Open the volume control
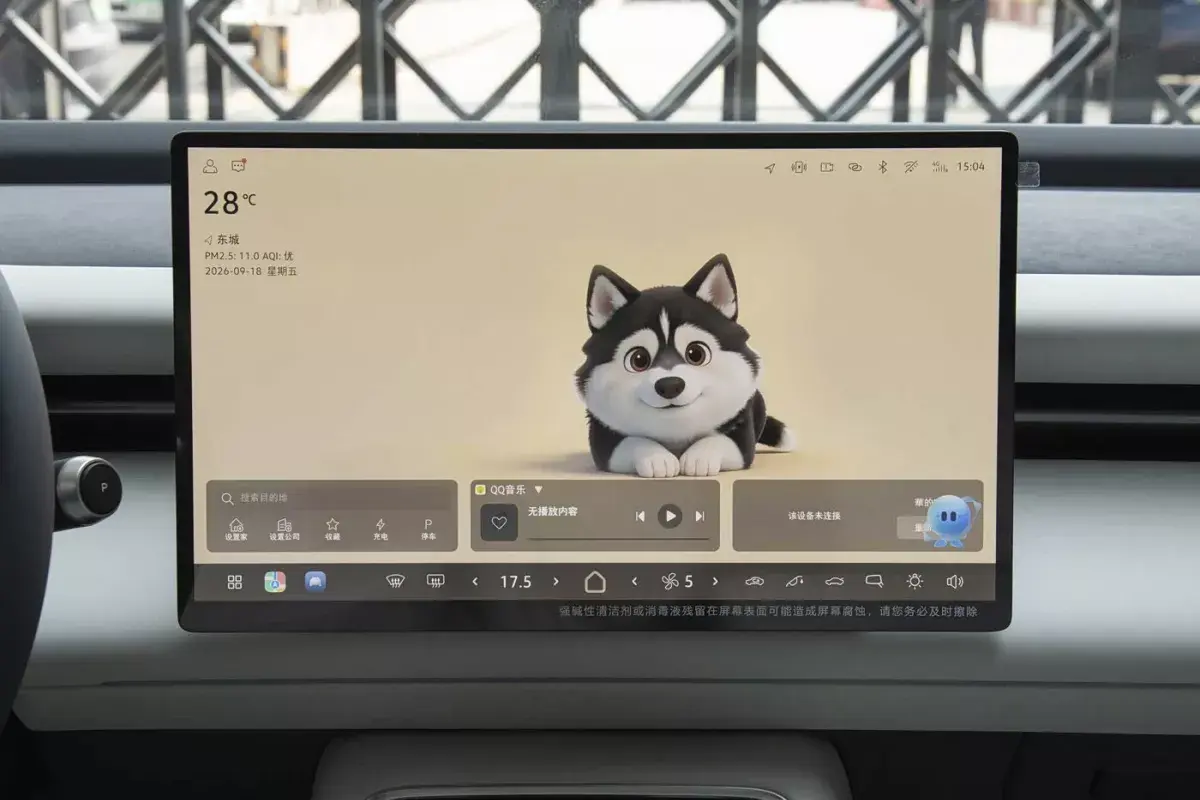Viewport: 1200px width, 800px height. (x=955, y=582)
